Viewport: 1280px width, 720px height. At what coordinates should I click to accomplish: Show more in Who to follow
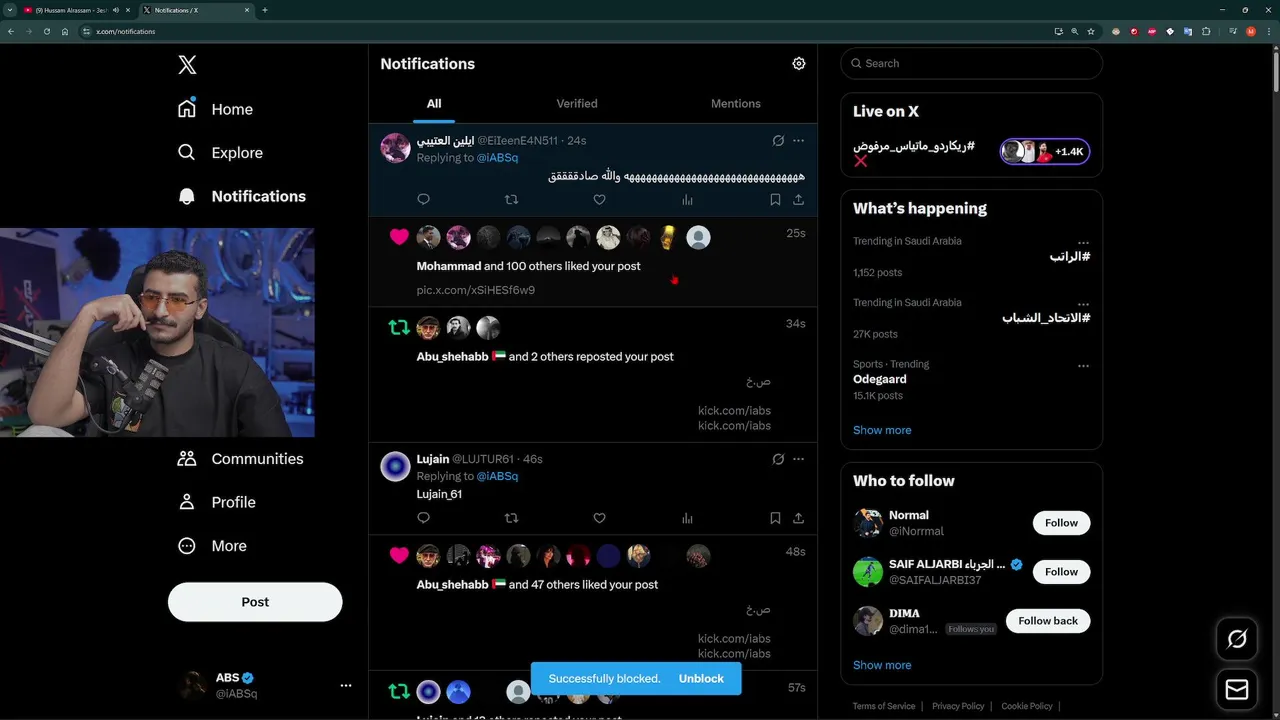tap(882, 665)
